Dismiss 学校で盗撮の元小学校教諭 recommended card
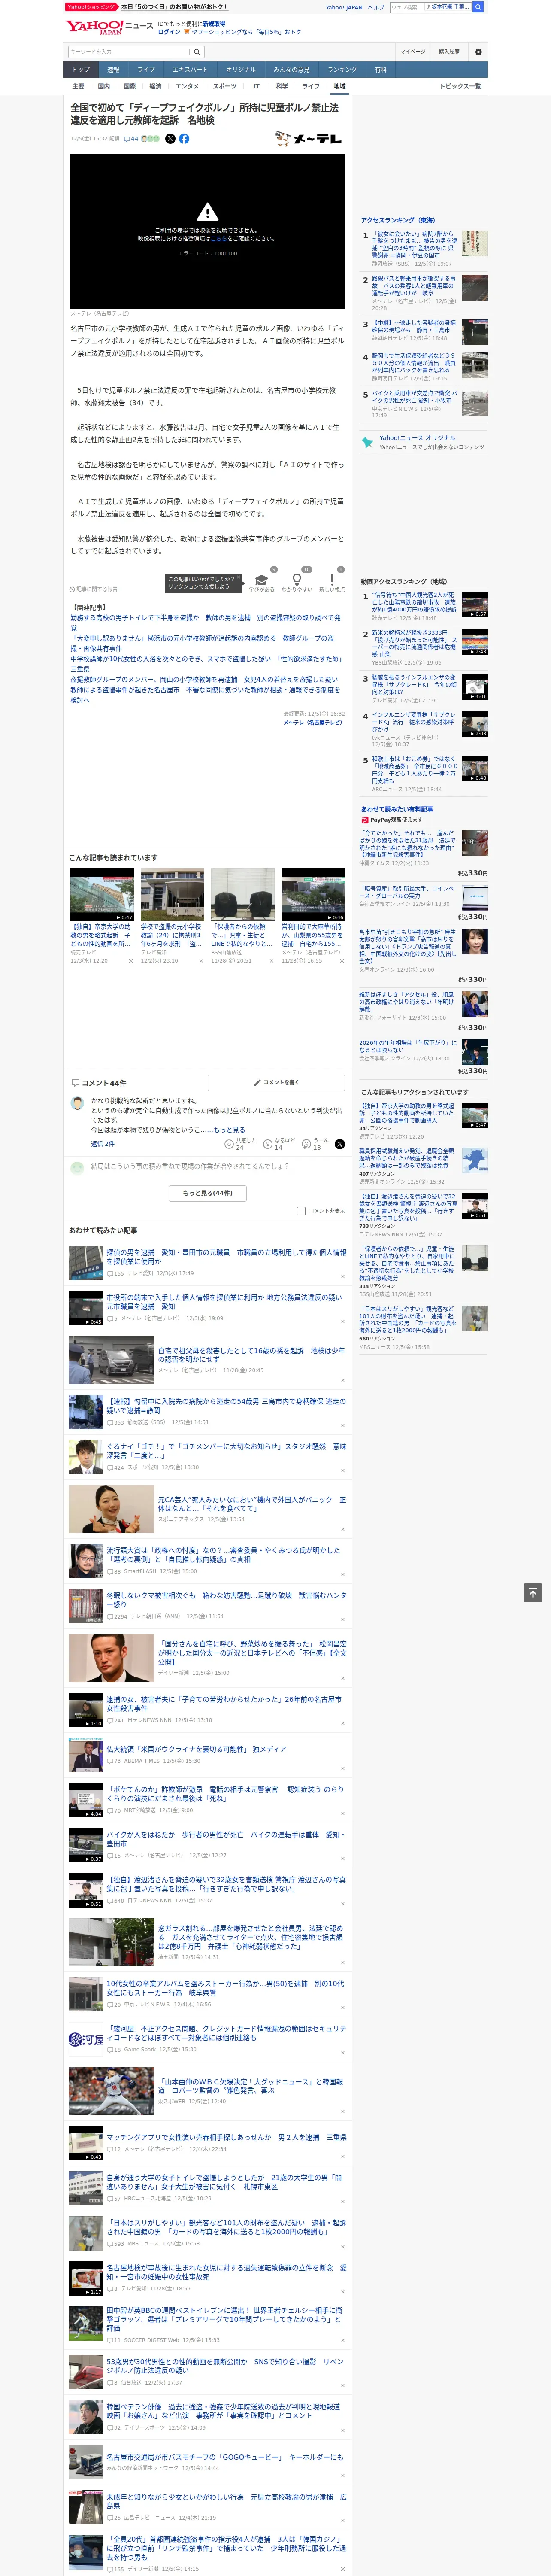 click(200, 961)
